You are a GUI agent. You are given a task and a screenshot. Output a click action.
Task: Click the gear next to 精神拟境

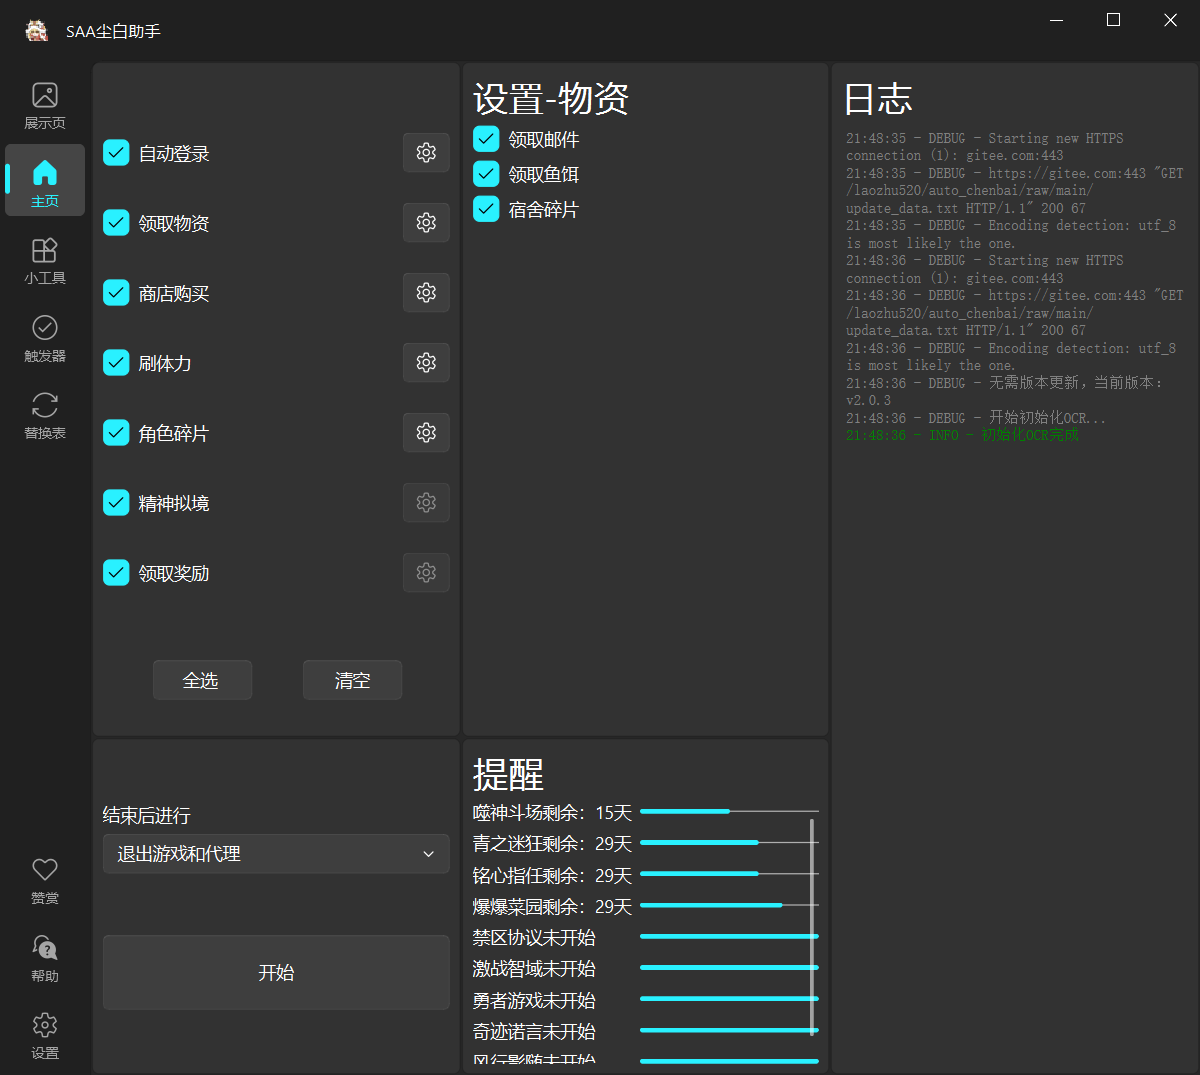426,502
